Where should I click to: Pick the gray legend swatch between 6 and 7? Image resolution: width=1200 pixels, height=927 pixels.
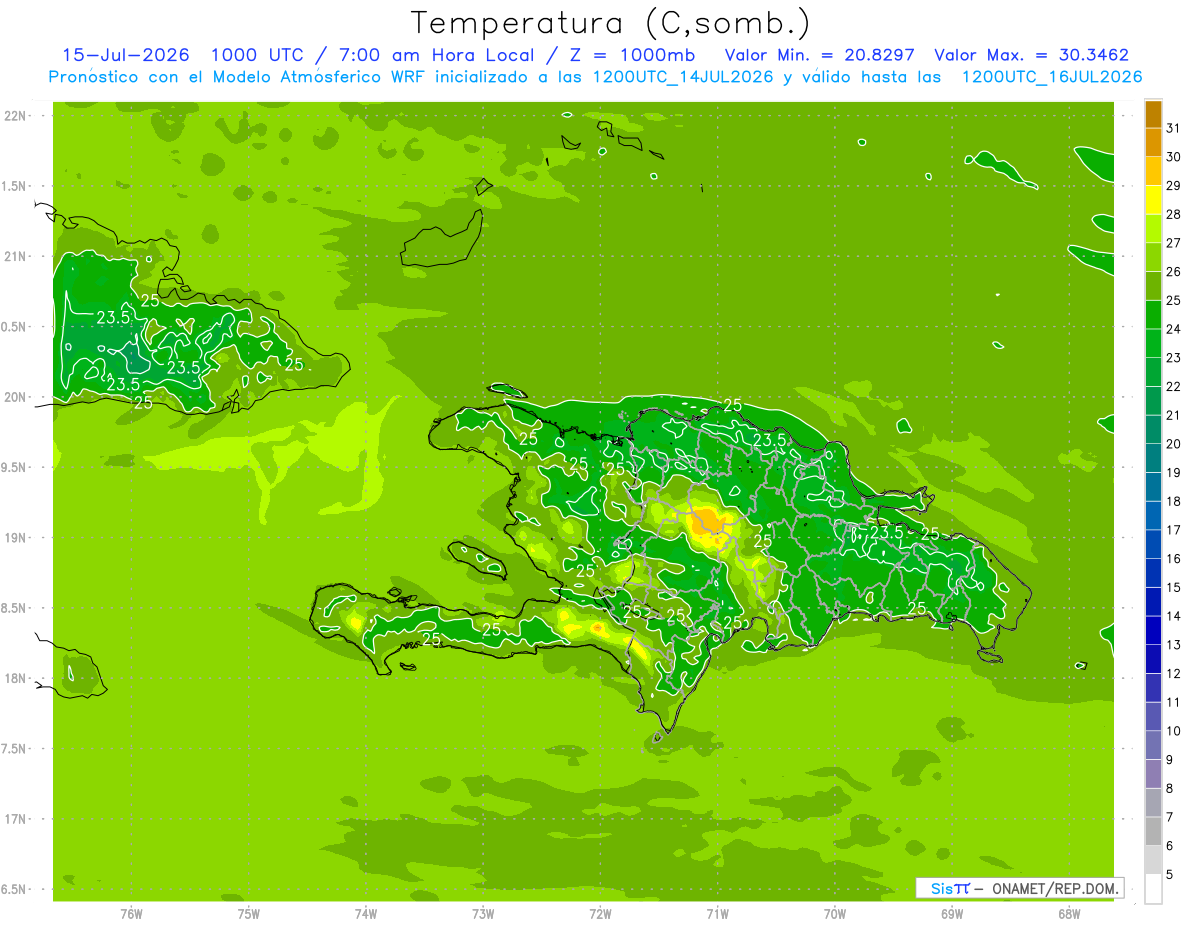(x=1153, y=832)
